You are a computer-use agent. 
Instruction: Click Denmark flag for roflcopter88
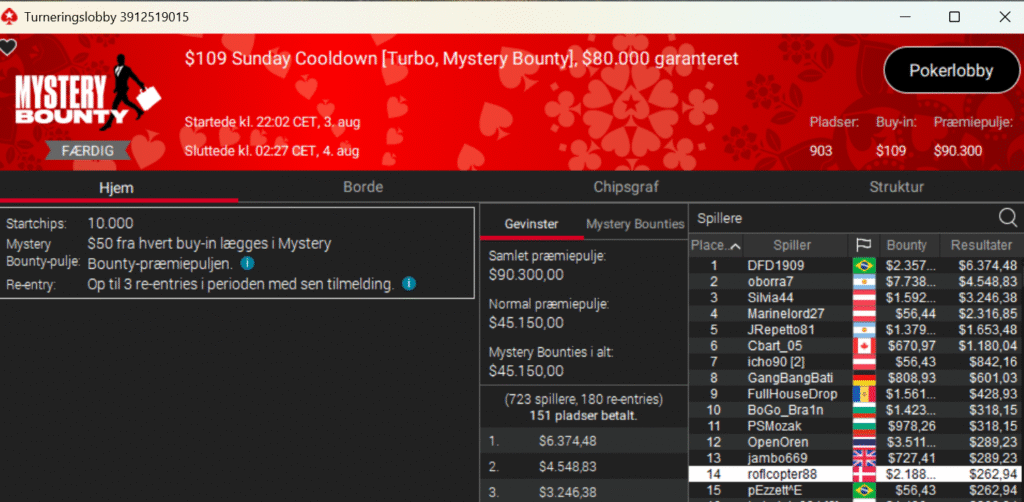863,474
